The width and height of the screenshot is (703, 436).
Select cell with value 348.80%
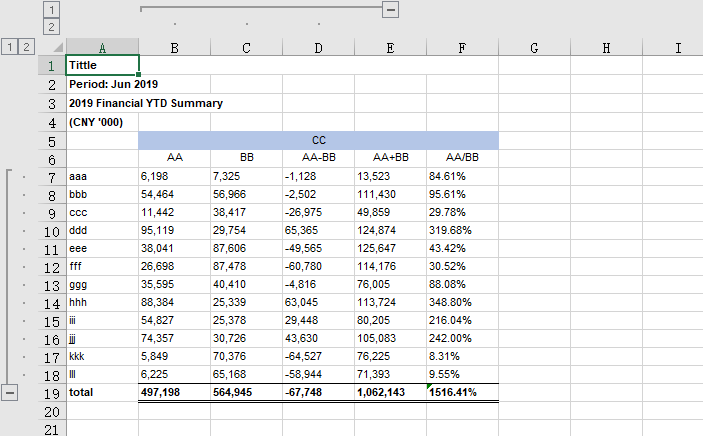click(462, 303)
